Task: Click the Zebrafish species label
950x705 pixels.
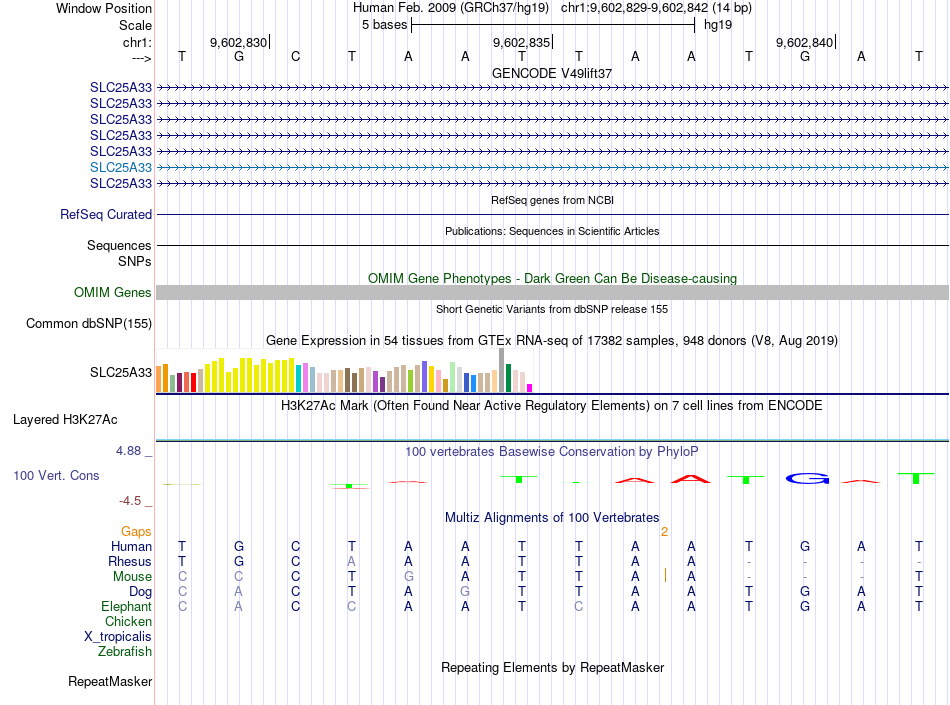Action: 125,652
